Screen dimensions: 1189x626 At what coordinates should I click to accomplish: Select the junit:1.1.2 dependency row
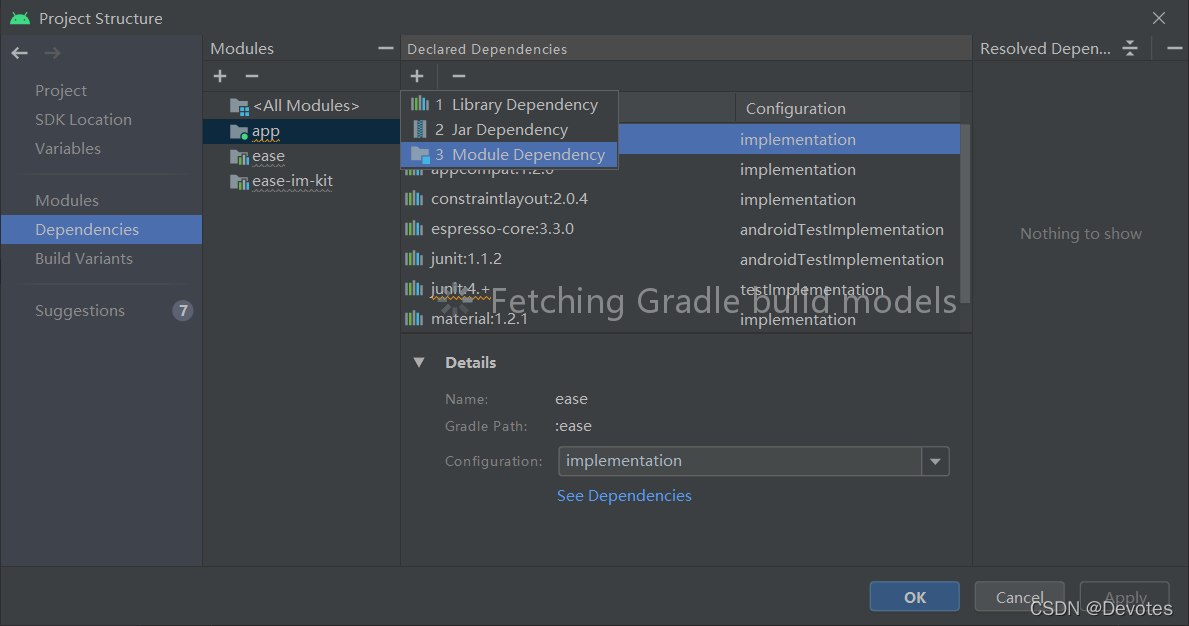(681, 259)
